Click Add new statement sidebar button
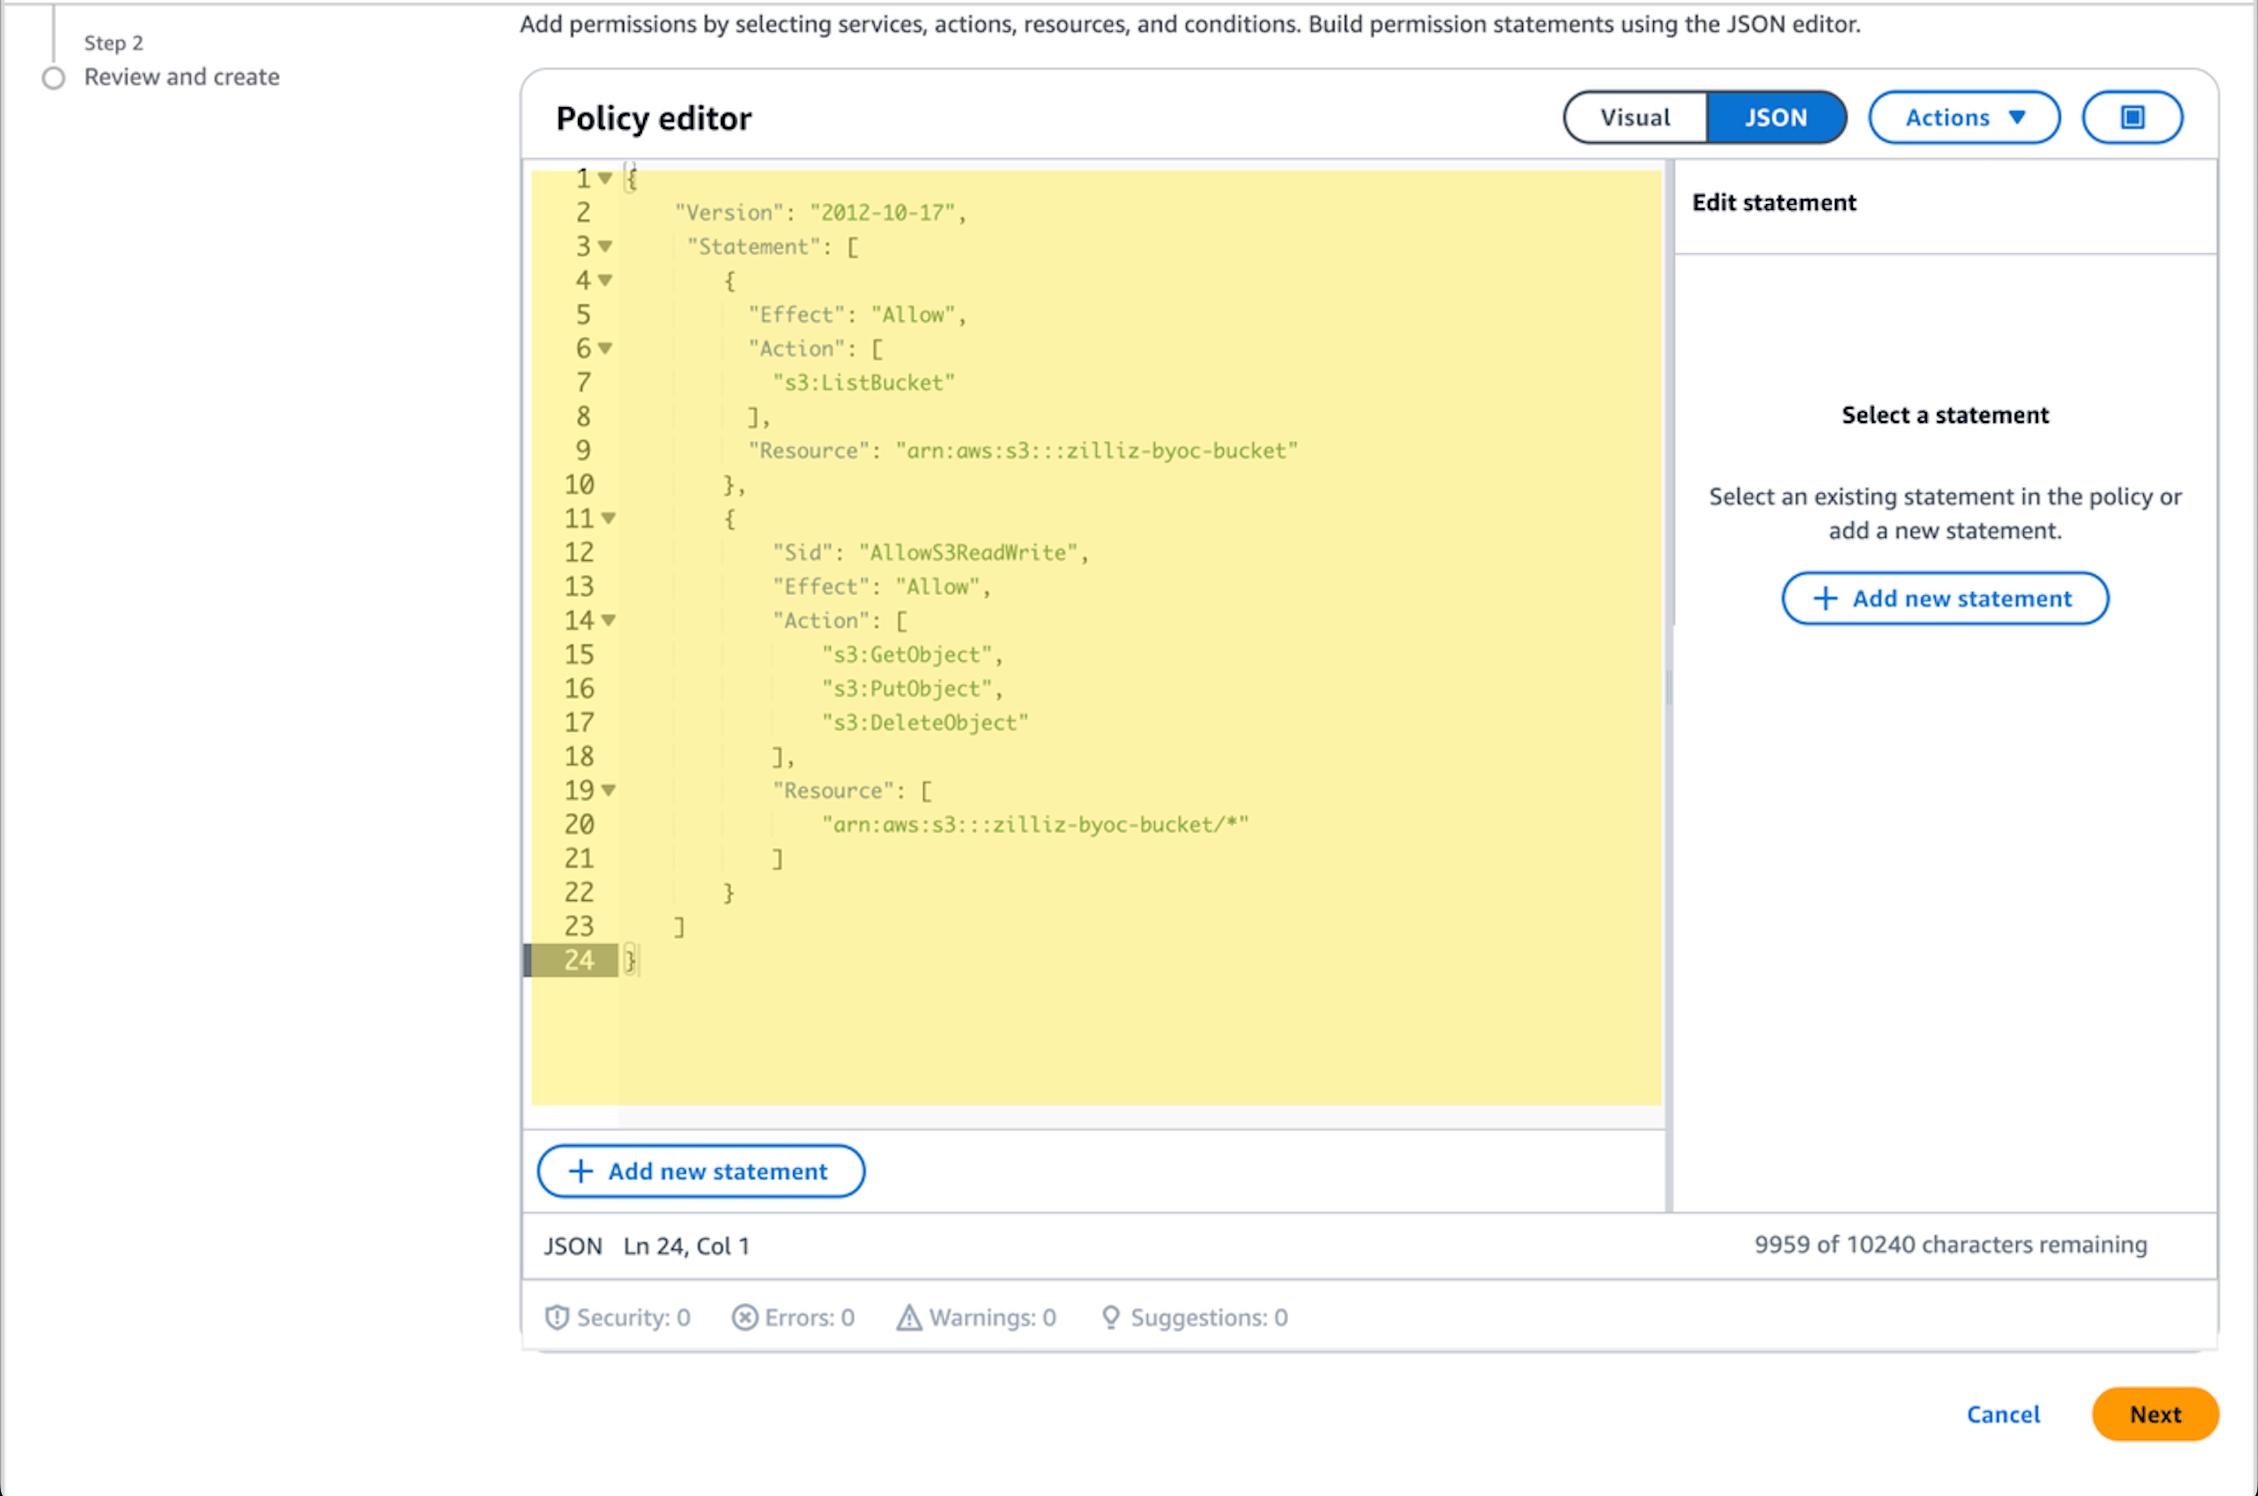The width and height of the screenshot is (2258, 1496). pyautogui.click(x=1944, y=598)
